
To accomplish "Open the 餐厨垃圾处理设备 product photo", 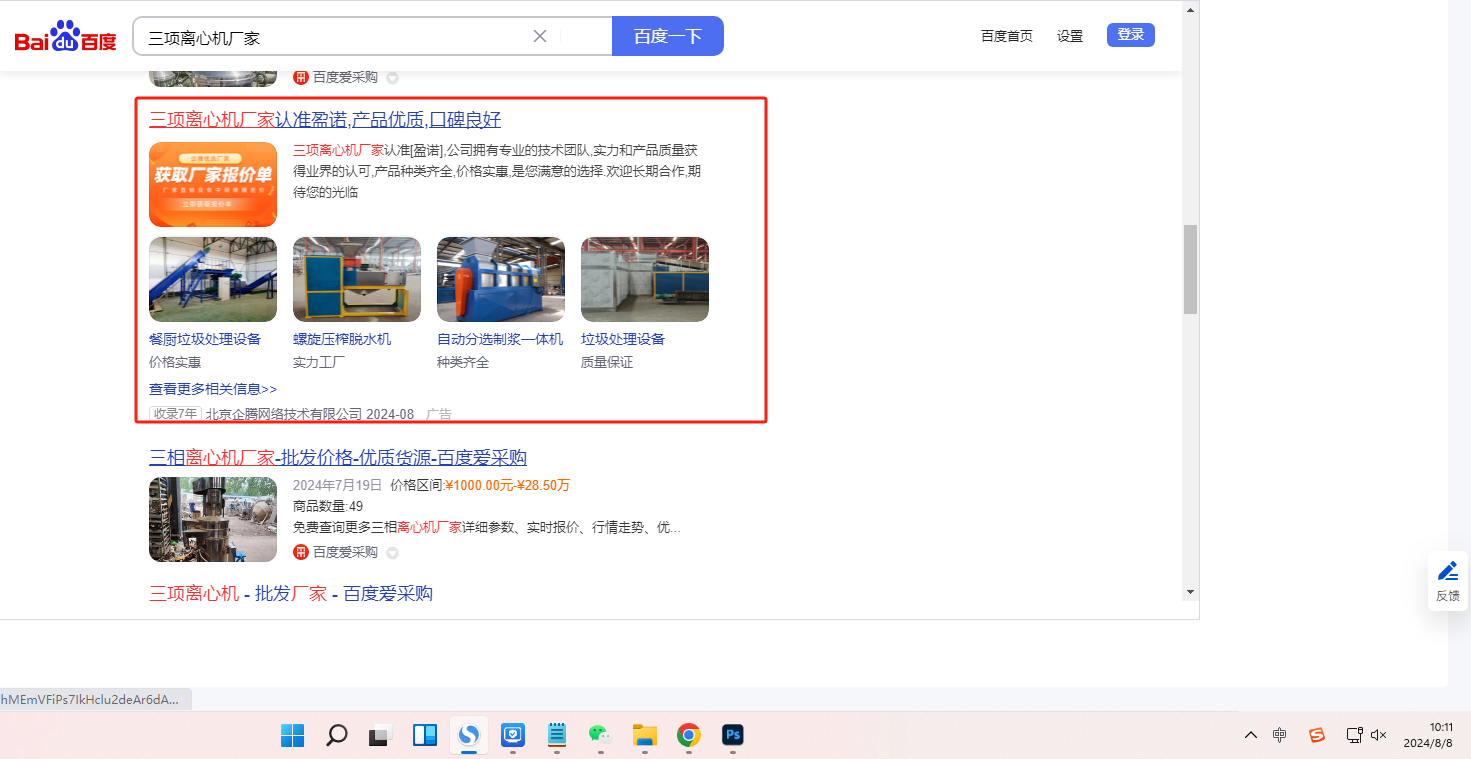I will 213,279.
